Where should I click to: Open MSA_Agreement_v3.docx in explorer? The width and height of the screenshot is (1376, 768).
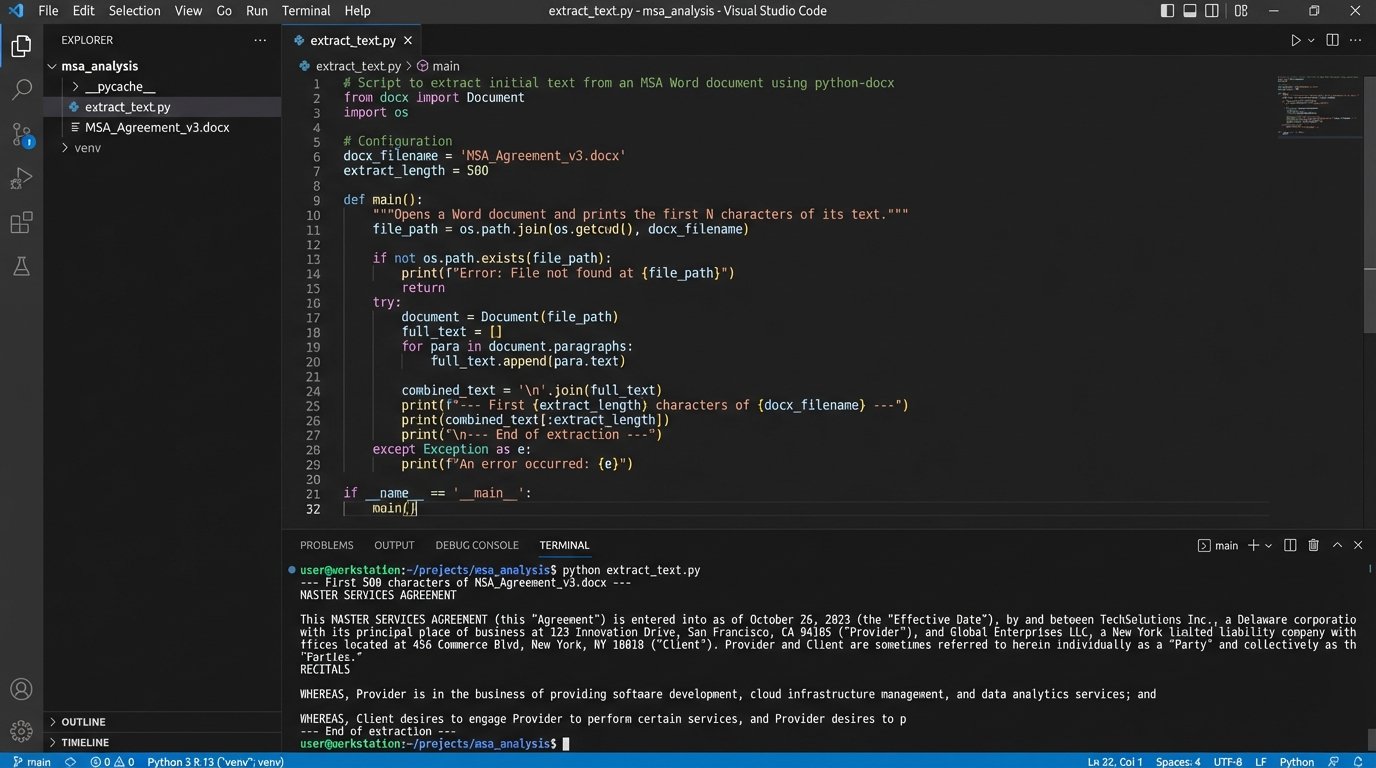coord(156,128)
